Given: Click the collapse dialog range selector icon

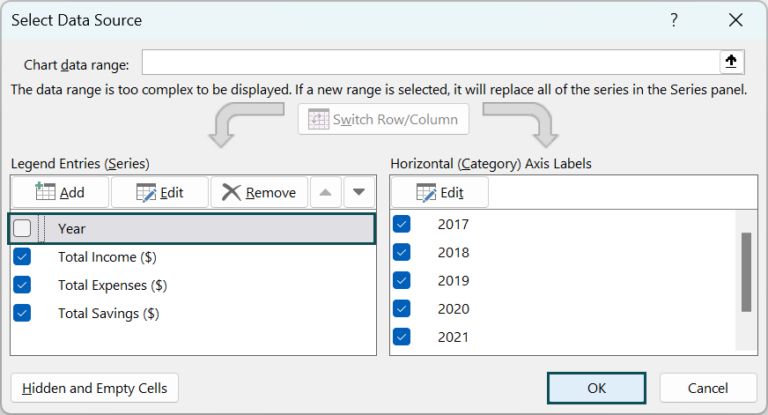Looking at the screenshot, I should pos(732,62).
